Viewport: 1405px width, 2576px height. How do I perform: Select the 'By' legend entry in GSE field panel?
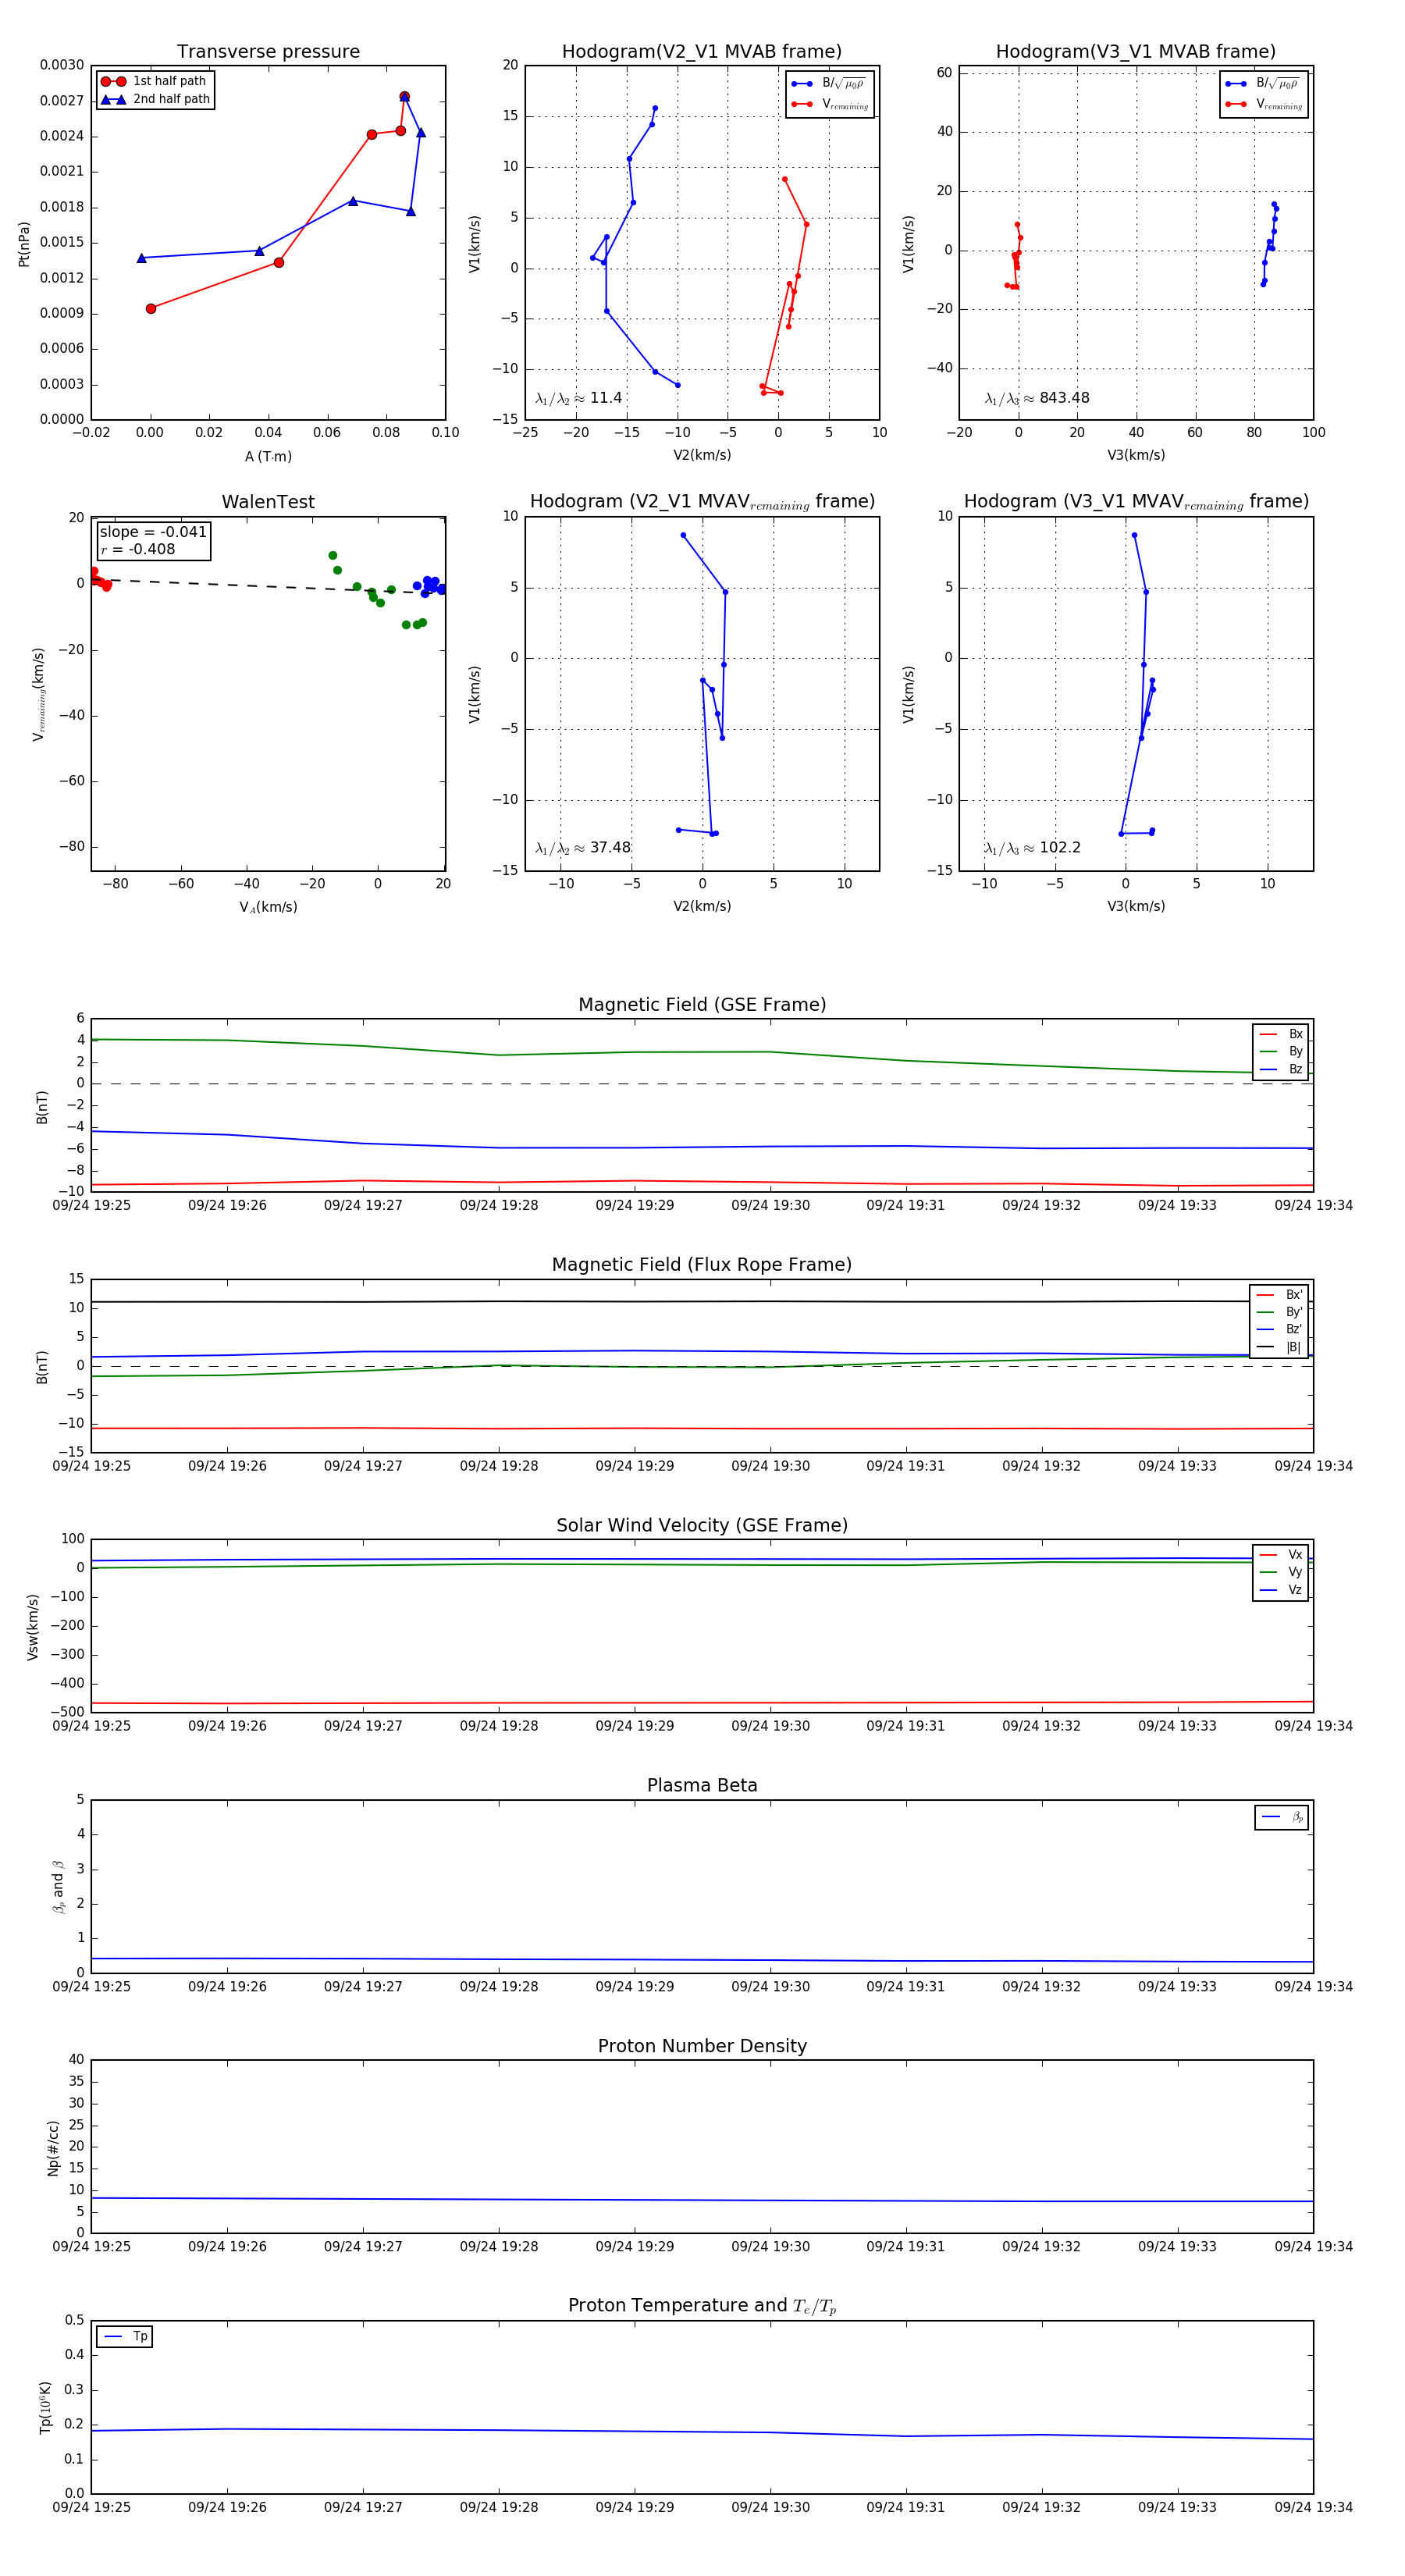(1282, 1051)
